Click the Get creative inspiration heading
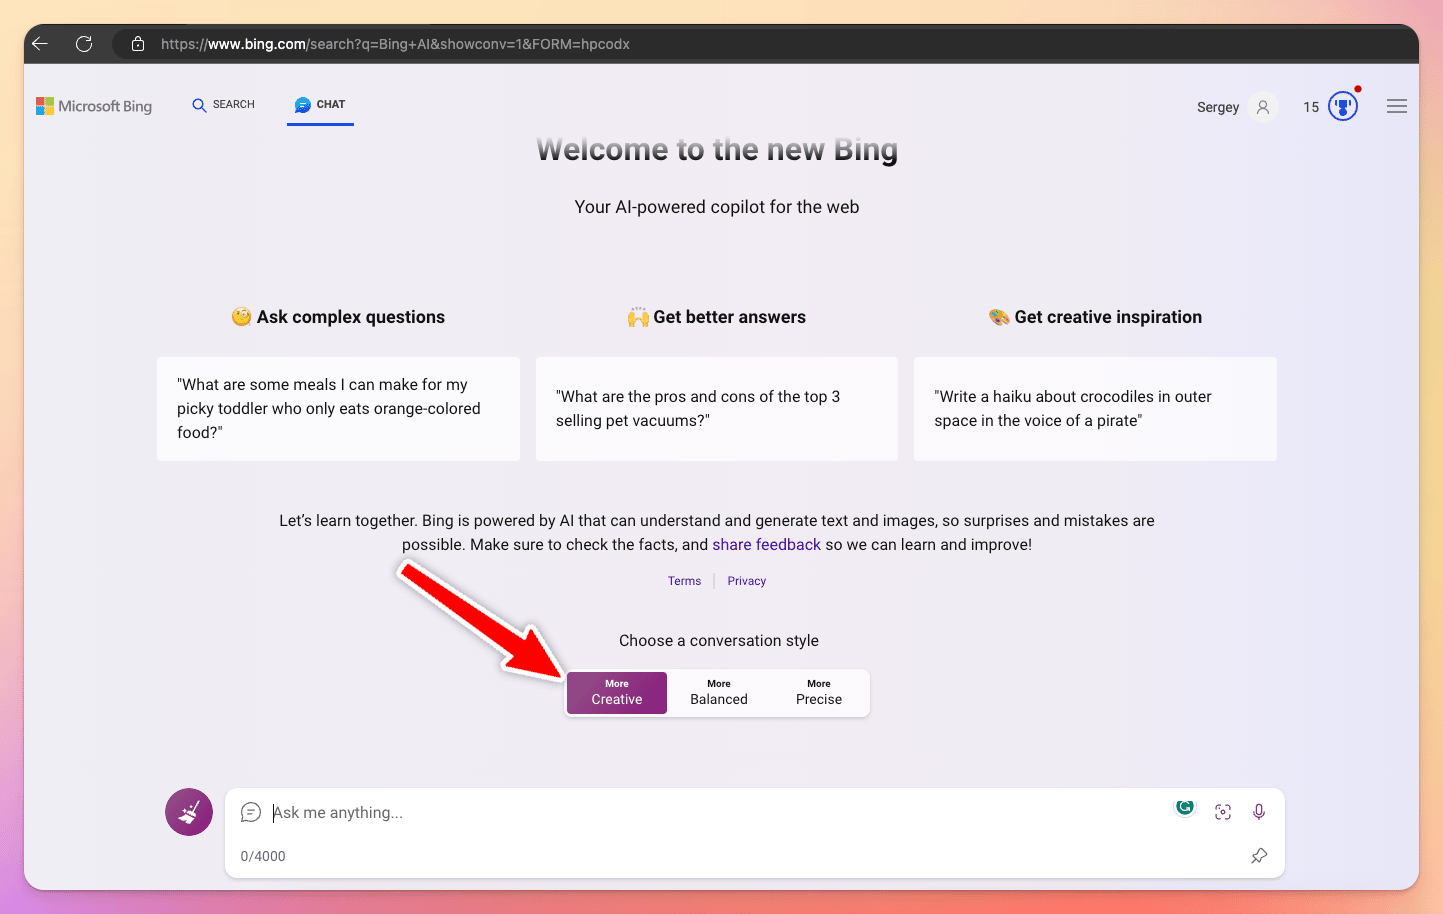Screen dimensions: 1443x914 [1095, 317]
